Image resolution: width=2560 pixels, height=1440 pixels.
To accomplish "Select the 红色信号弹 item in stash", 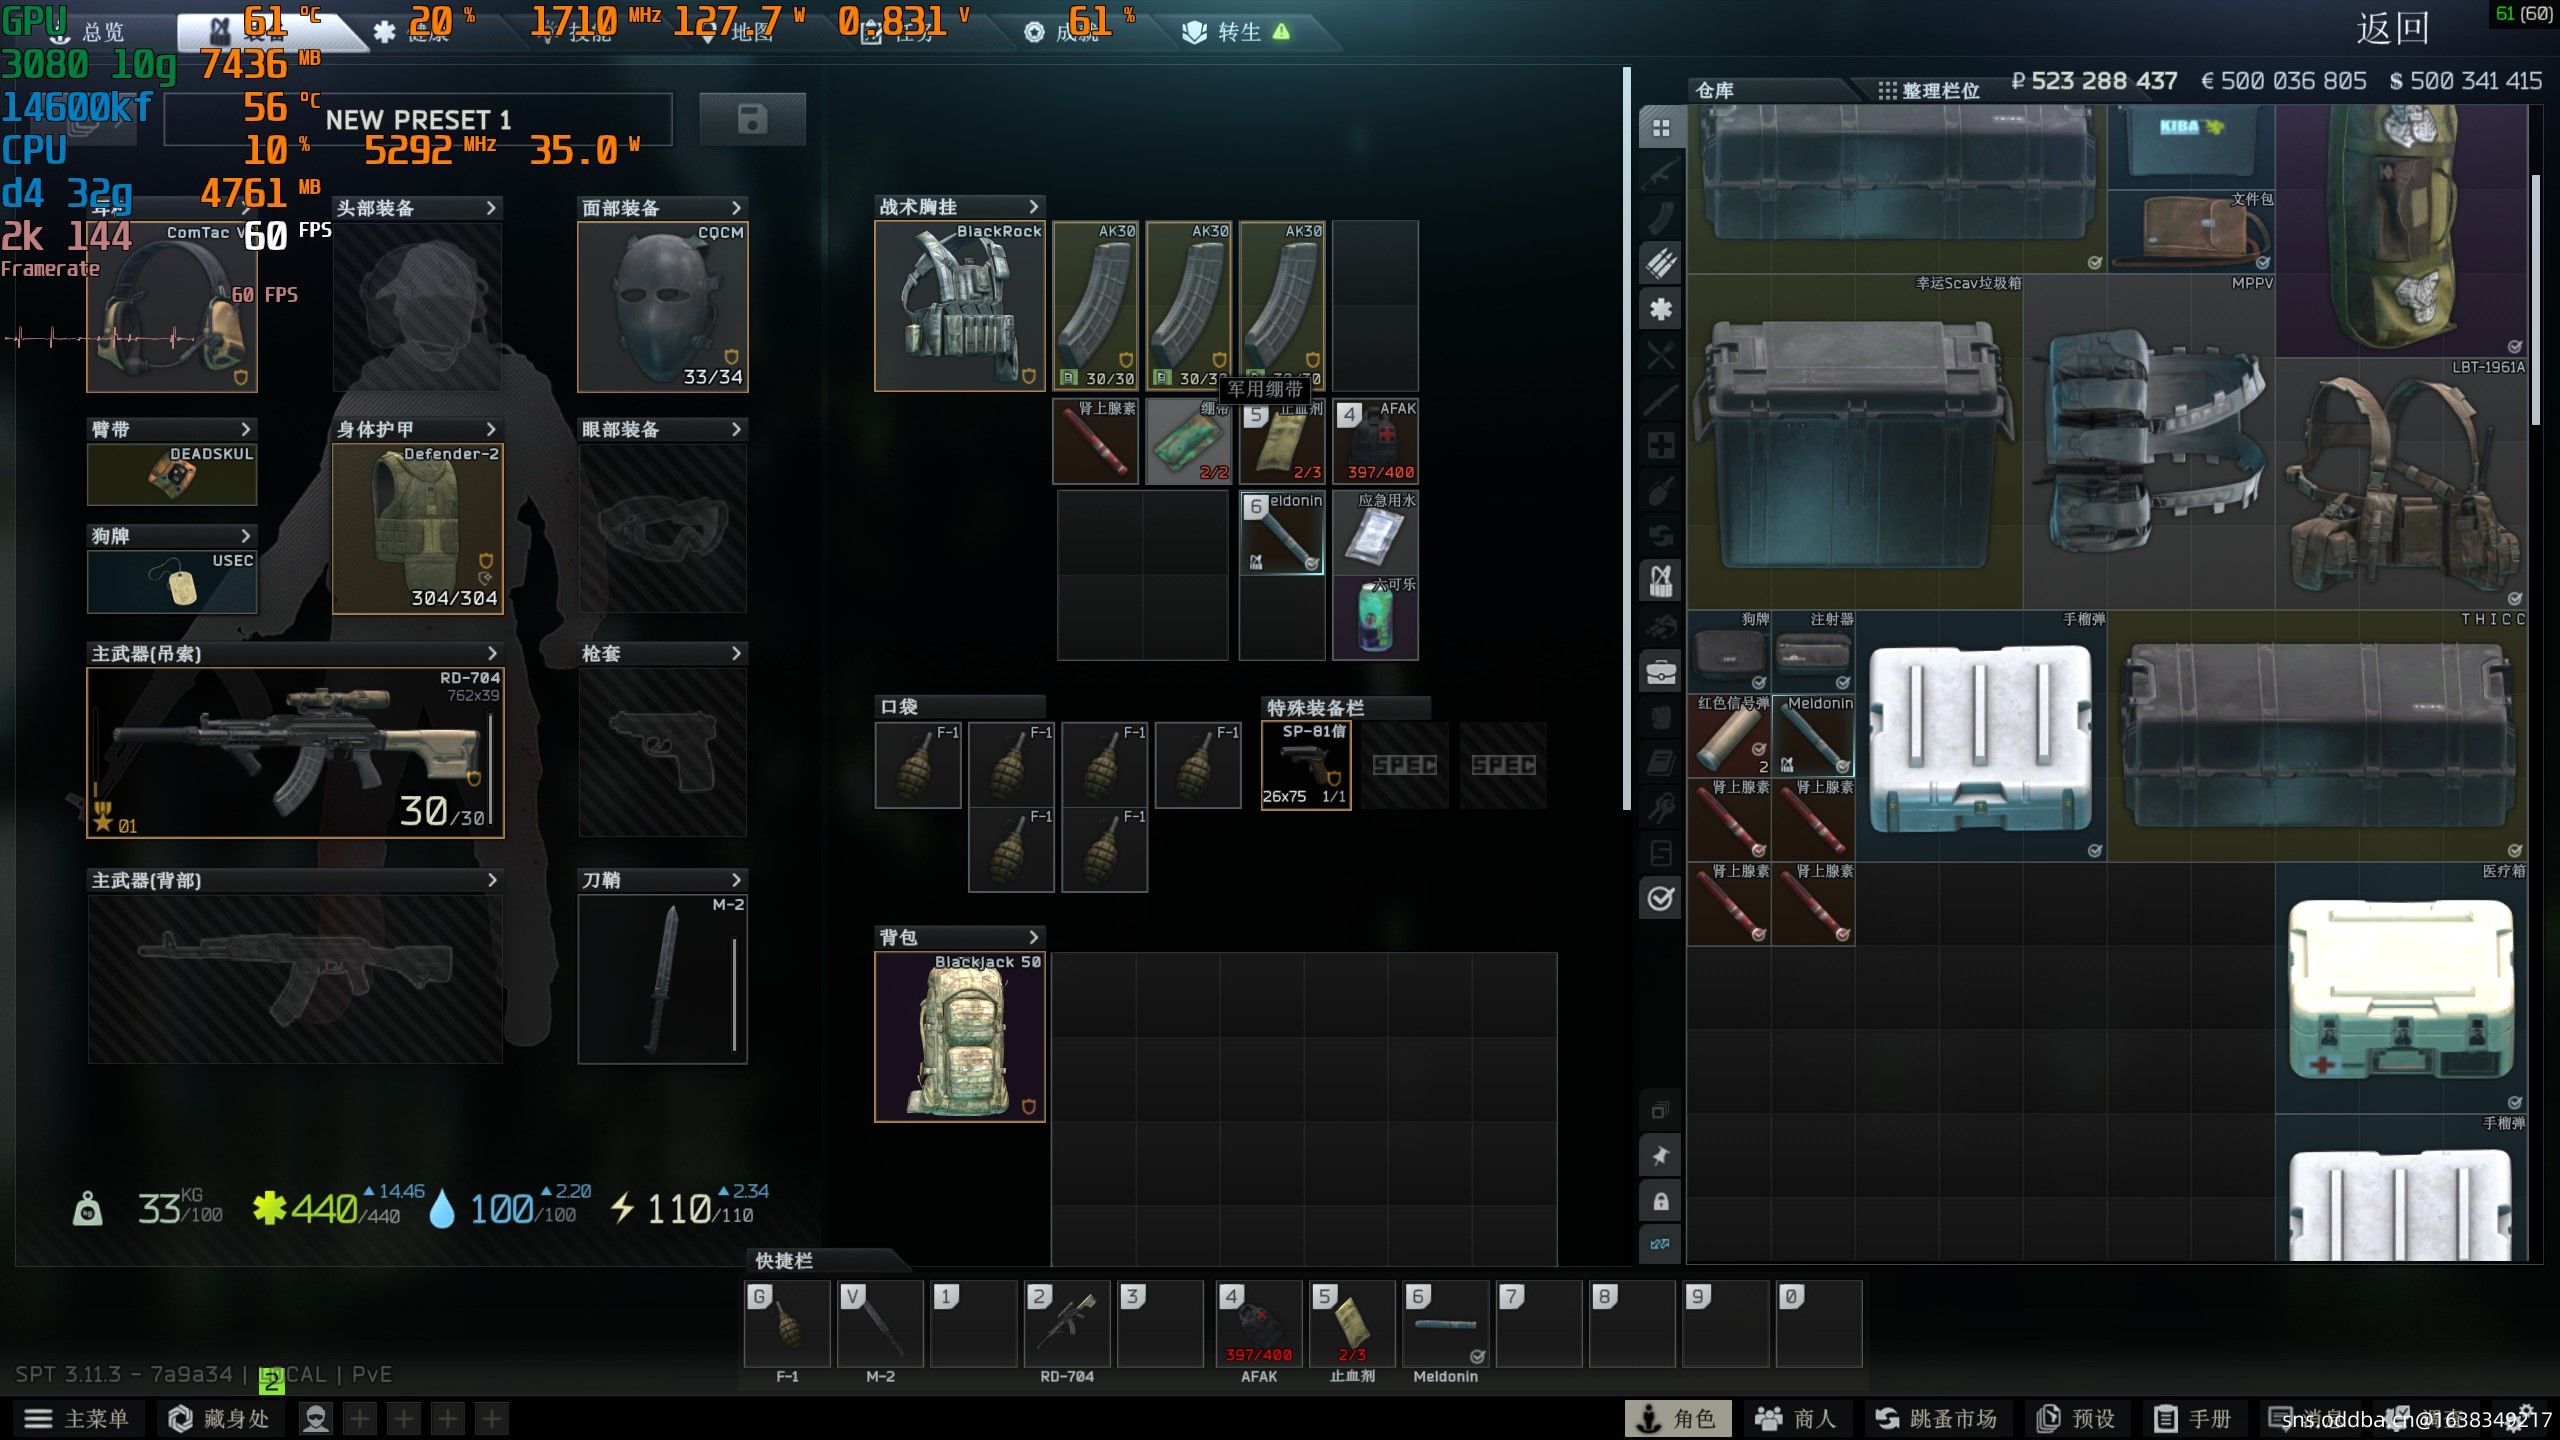I will pyautogui.click(x=1729, y=736).
